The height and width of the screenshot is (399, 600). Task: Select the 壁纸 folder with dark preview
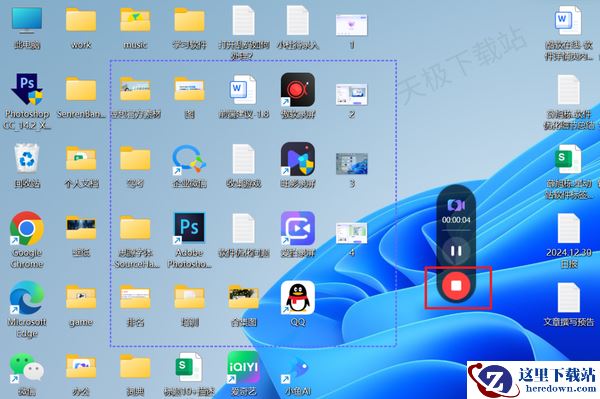tap(81, 228)
